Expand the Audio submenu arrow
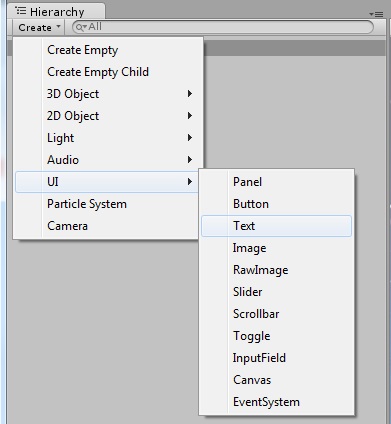The height and width of the screenshot is (424, 391). pos(190,160)
